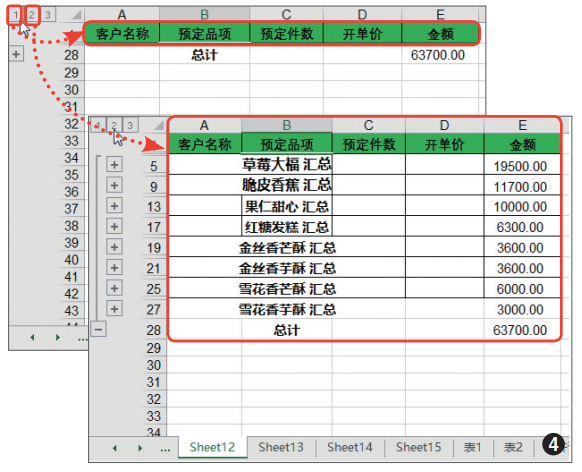
Task: Click outline level 2 button in back window
Action: pyautogui.click(x=32, y=15)
